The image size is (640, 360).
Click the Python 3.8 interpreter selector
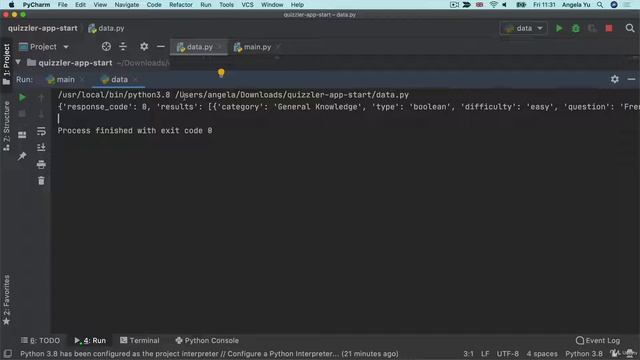pyautogui.click(x=584, y=354)
